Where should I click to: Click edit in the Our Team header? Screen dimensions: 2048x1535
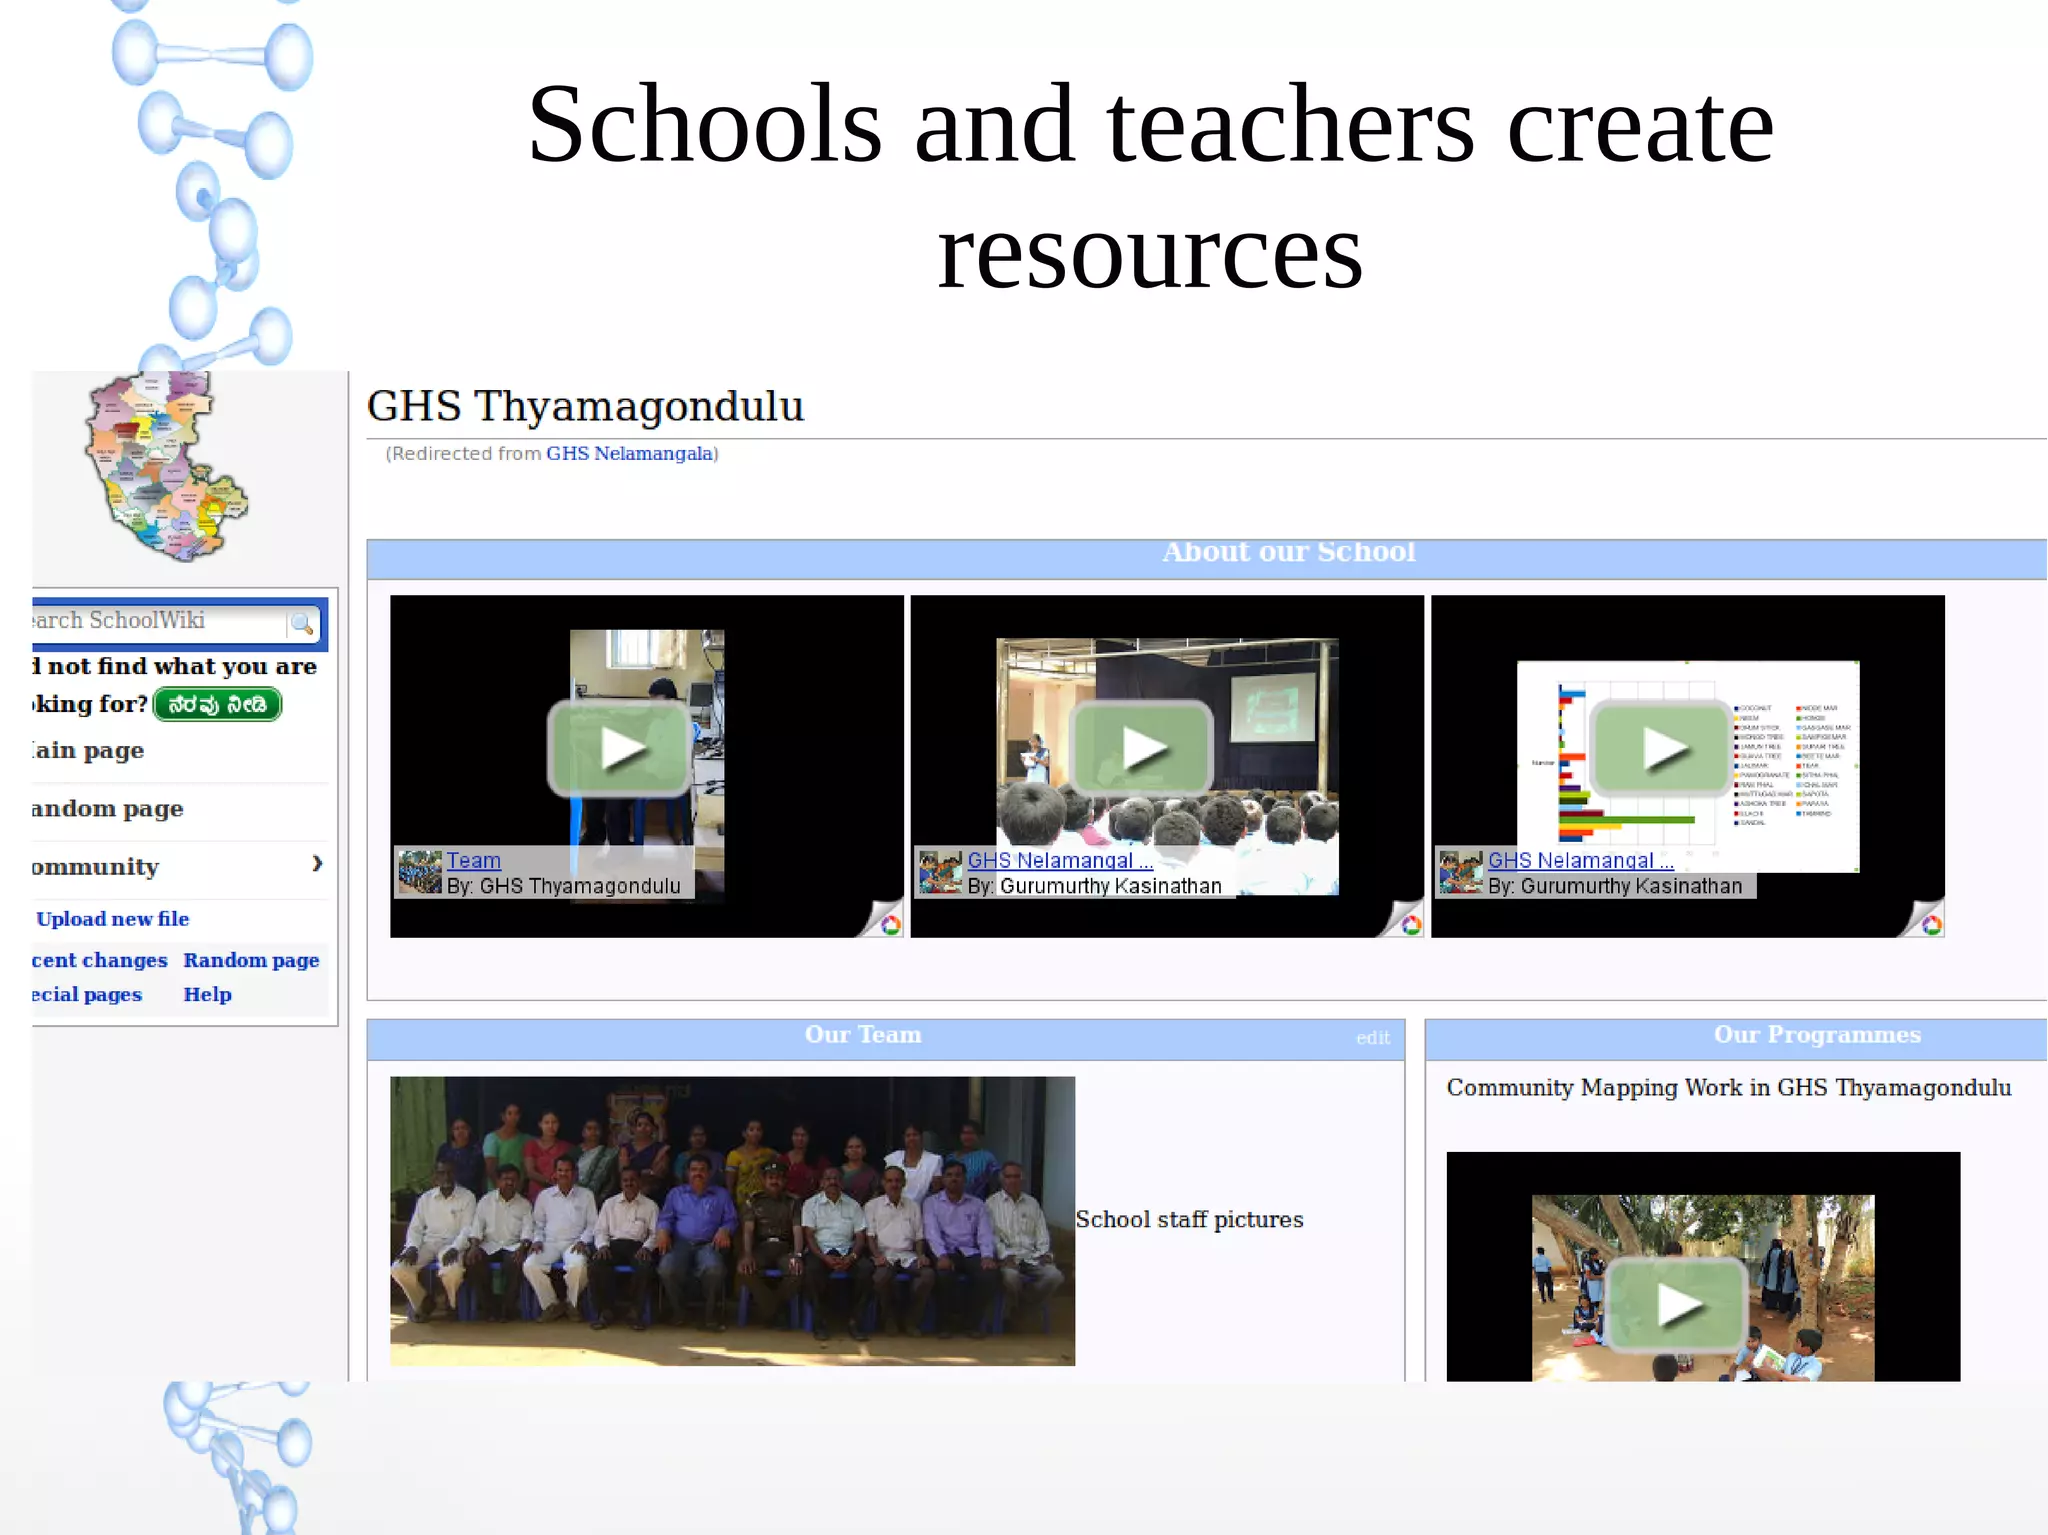1373,1038
